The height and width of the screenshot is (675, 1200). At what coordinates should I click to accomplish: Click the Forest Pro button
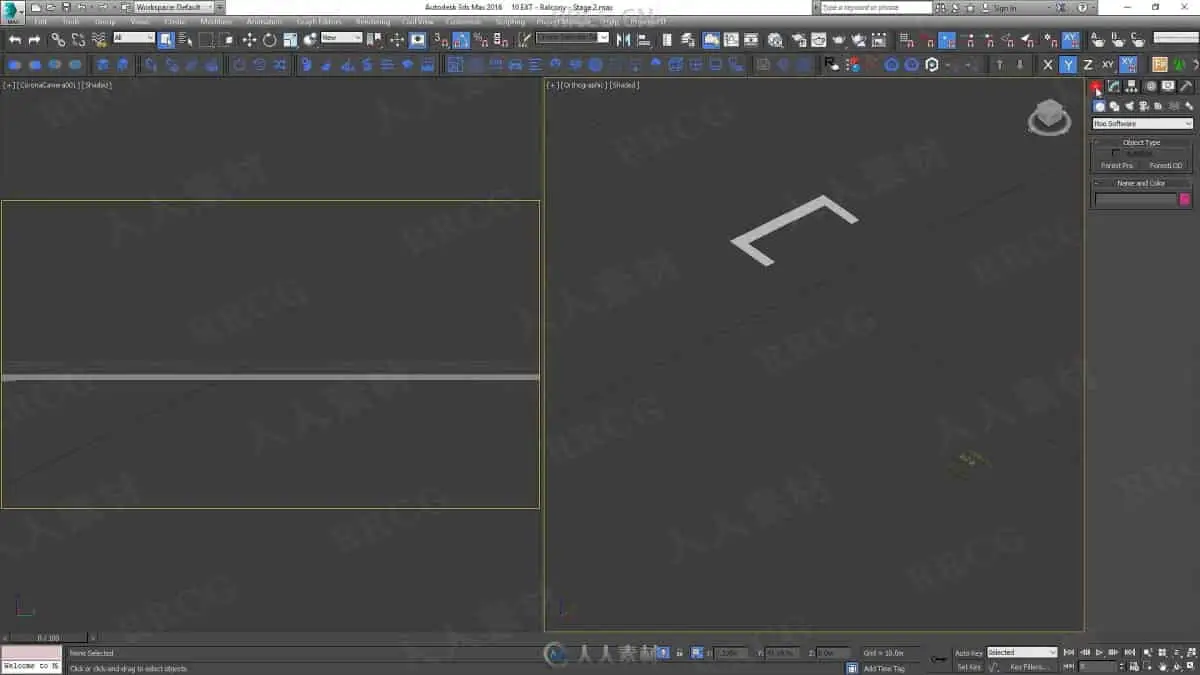[1117, 166]
